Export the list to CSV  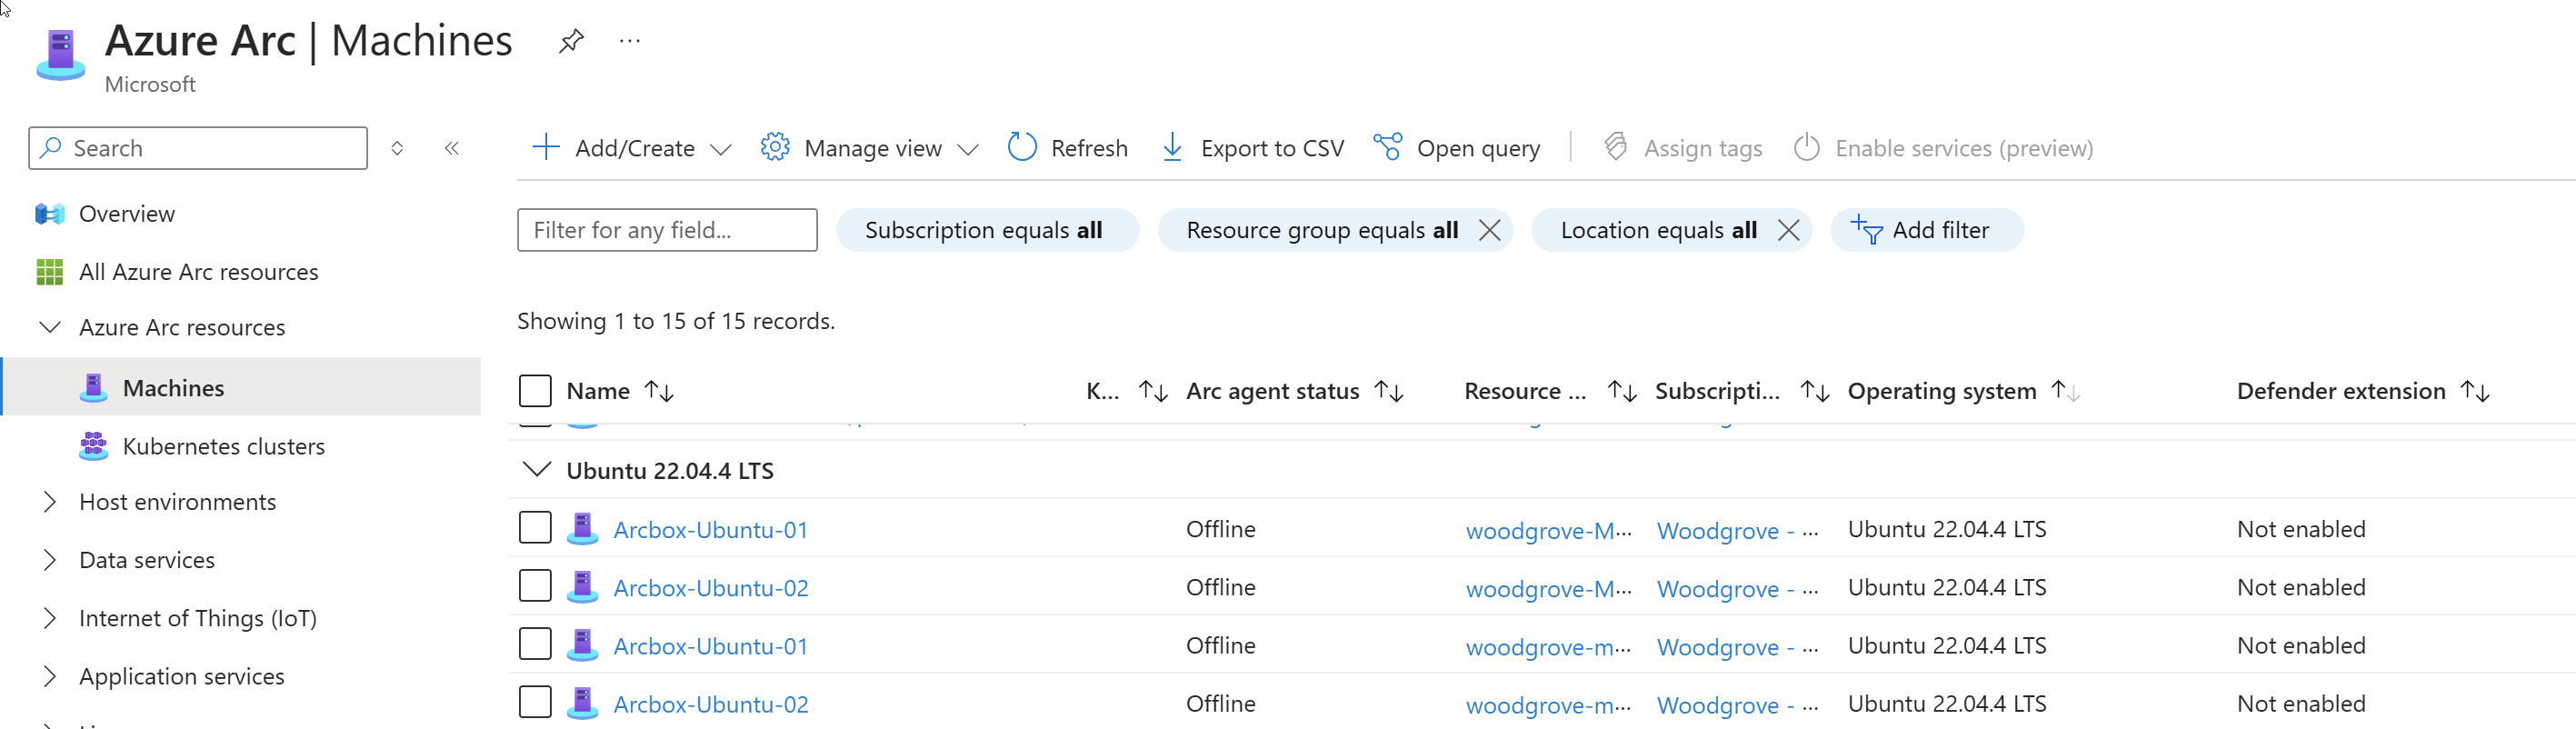coord(1253,148)
